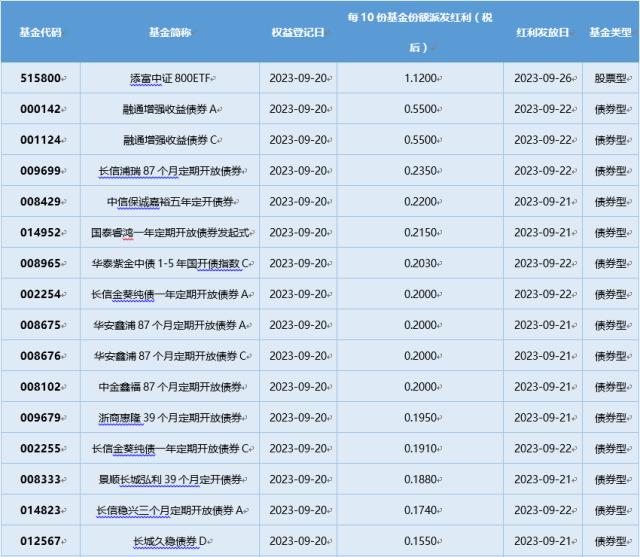Select the 基金代码 column header
Screen dimensions: 640x557
pos(40,32)
